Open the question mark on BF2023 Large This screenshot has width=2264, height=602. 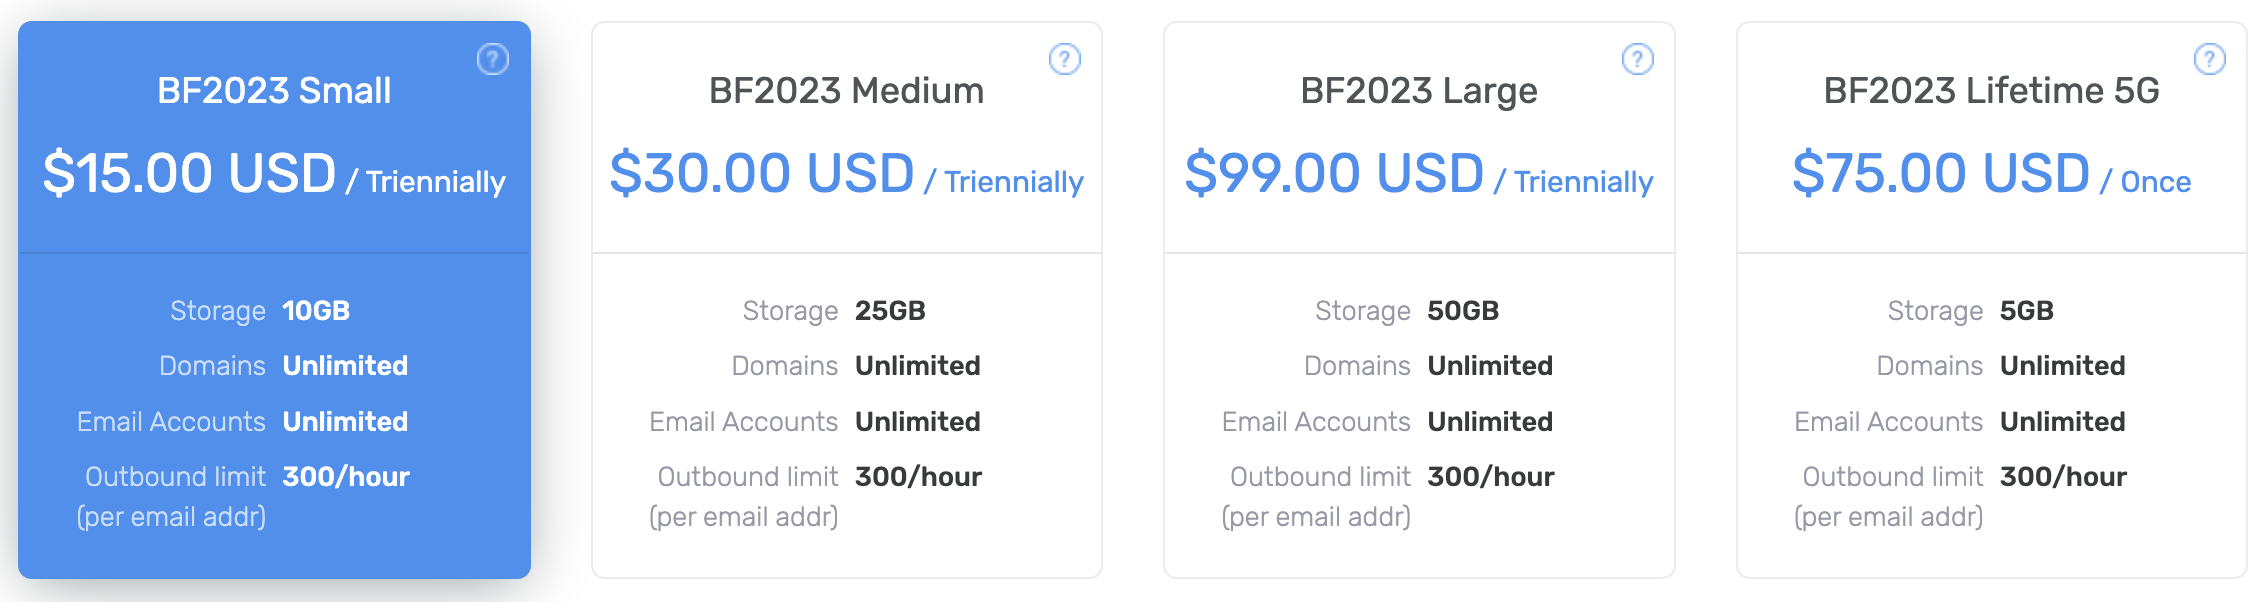(1637, 59)
